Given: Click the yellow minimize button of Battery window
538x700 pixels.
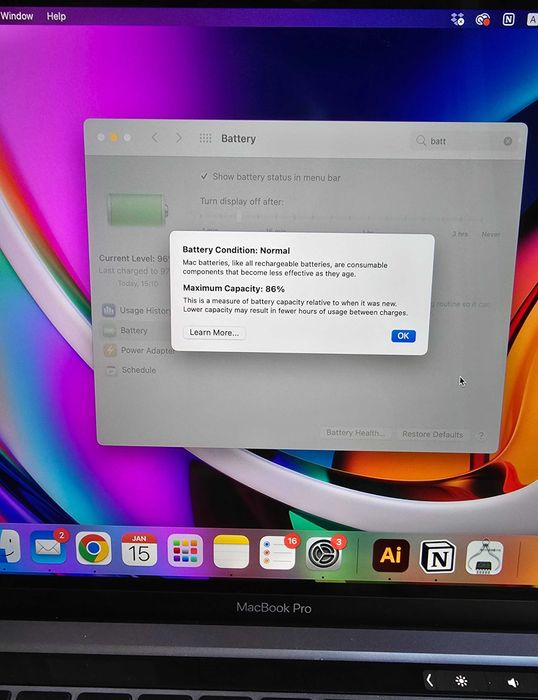Looking at the screenshot, I should tap(114, 137).
